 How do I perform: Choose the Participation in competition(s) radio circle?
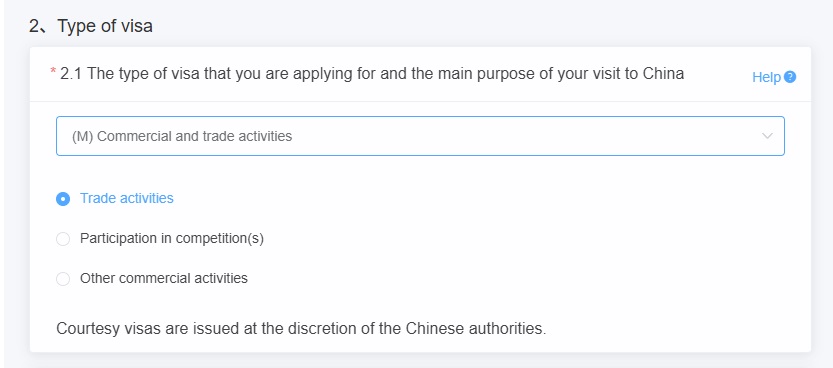tap(63, 239)
